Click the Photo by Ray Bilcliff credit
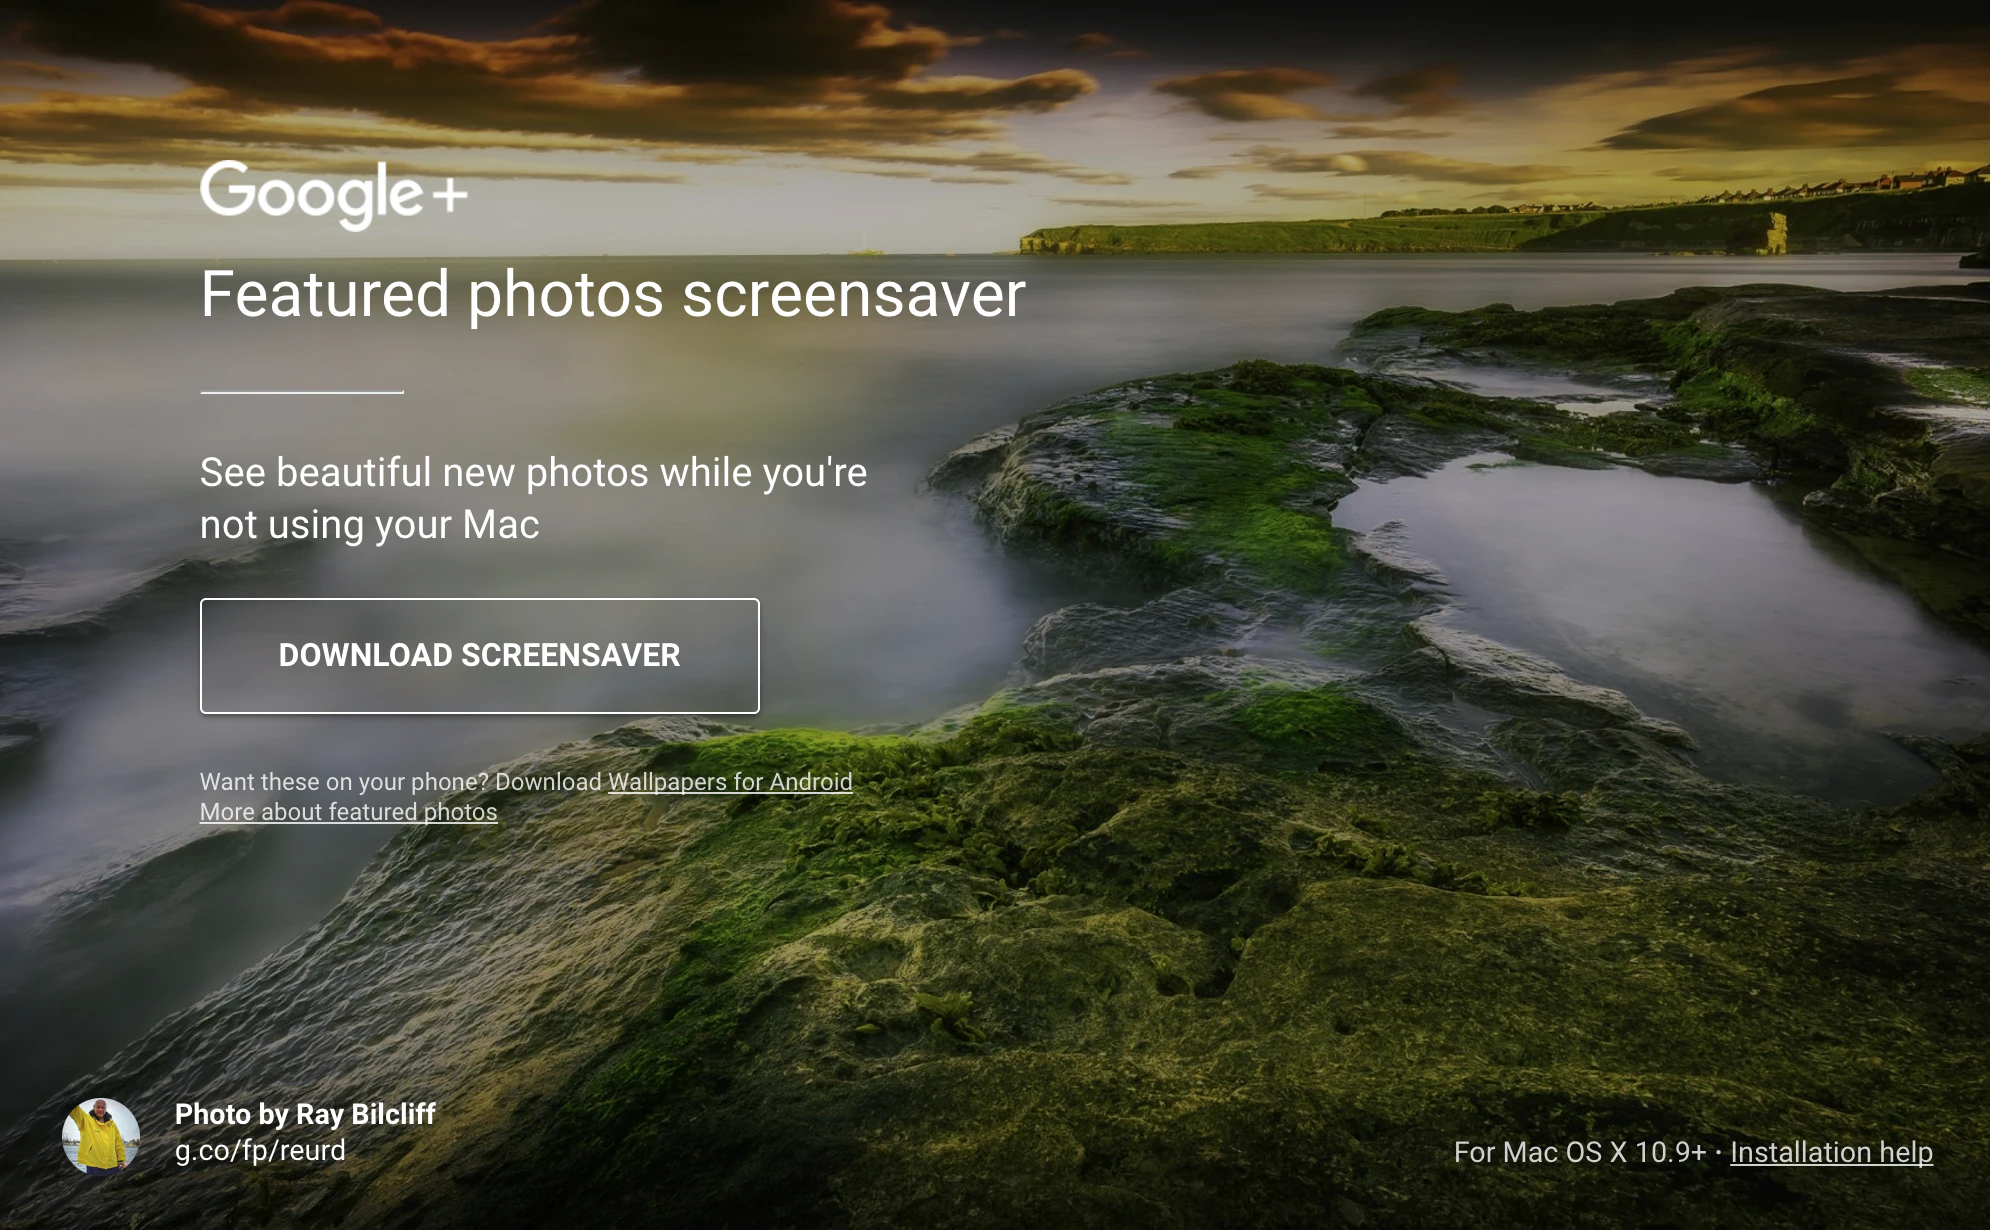The width and height of the screenshot is (1990, 1230). [305, 1114]
